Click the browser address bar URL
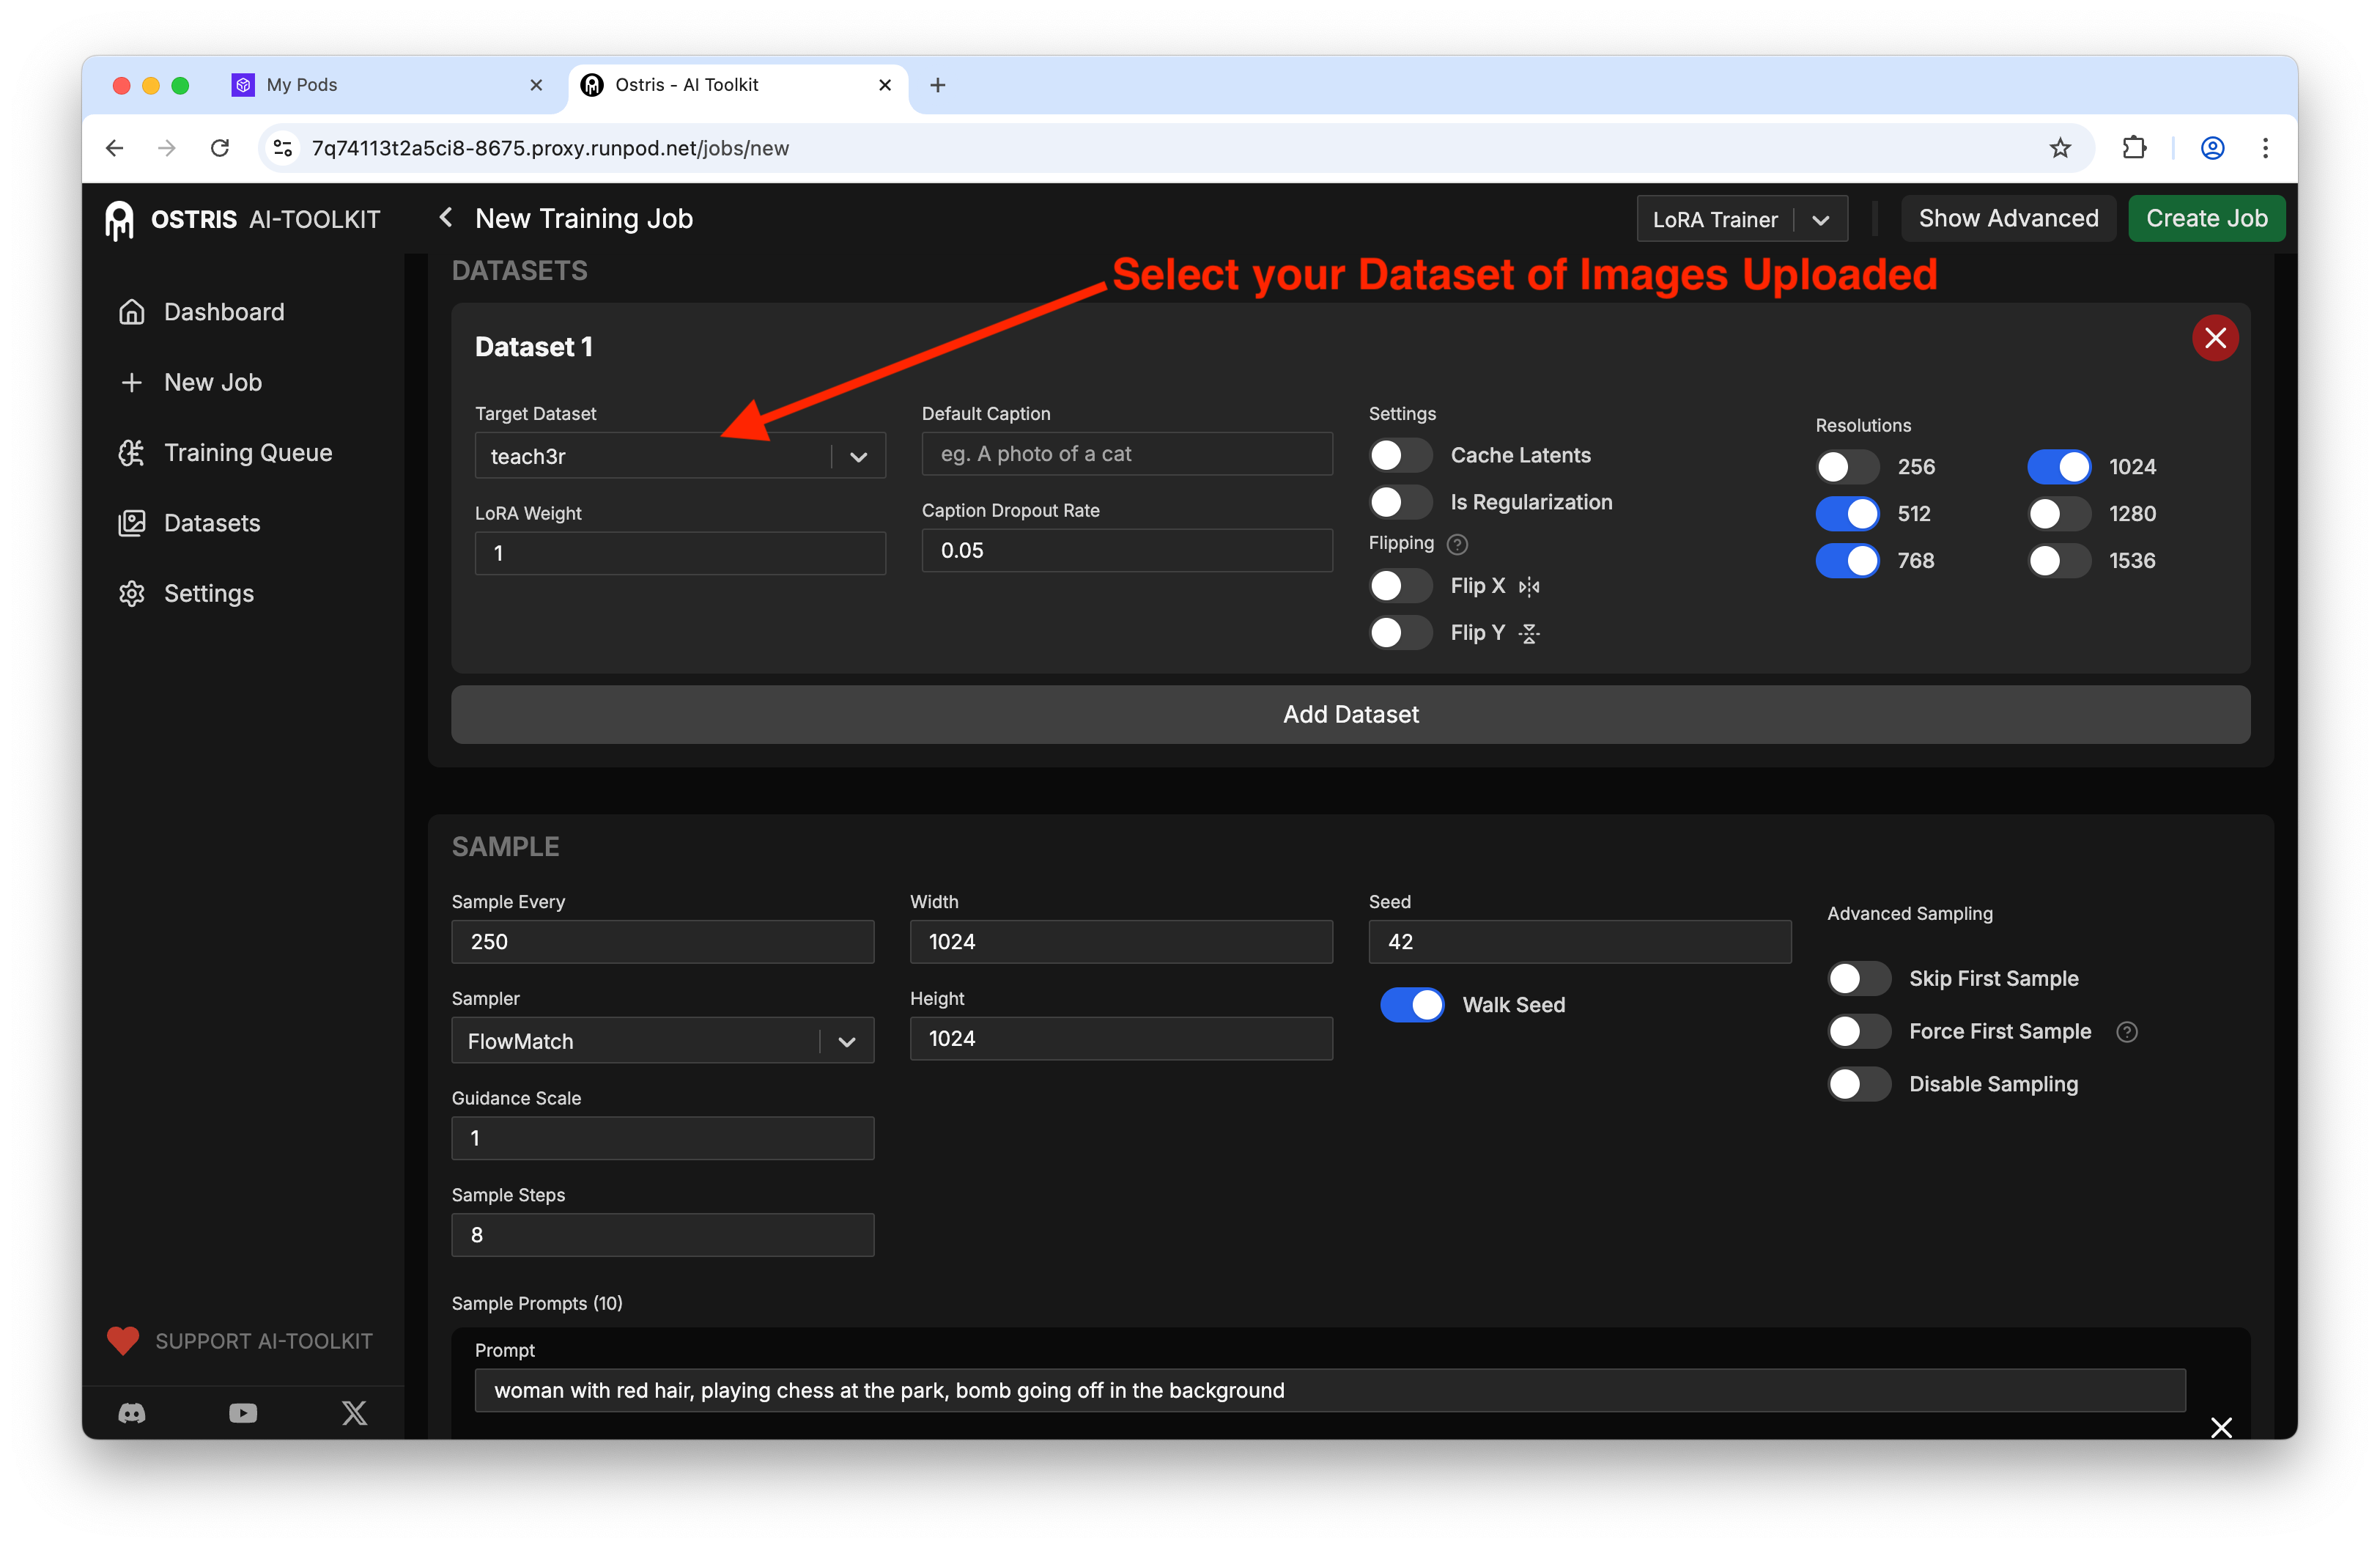 550,148
